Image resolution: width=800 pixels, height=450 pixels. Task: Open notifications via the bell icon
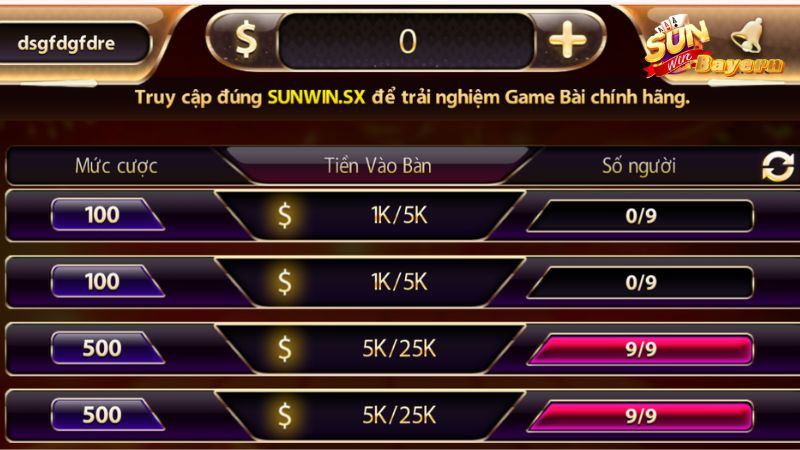[747, 35]
